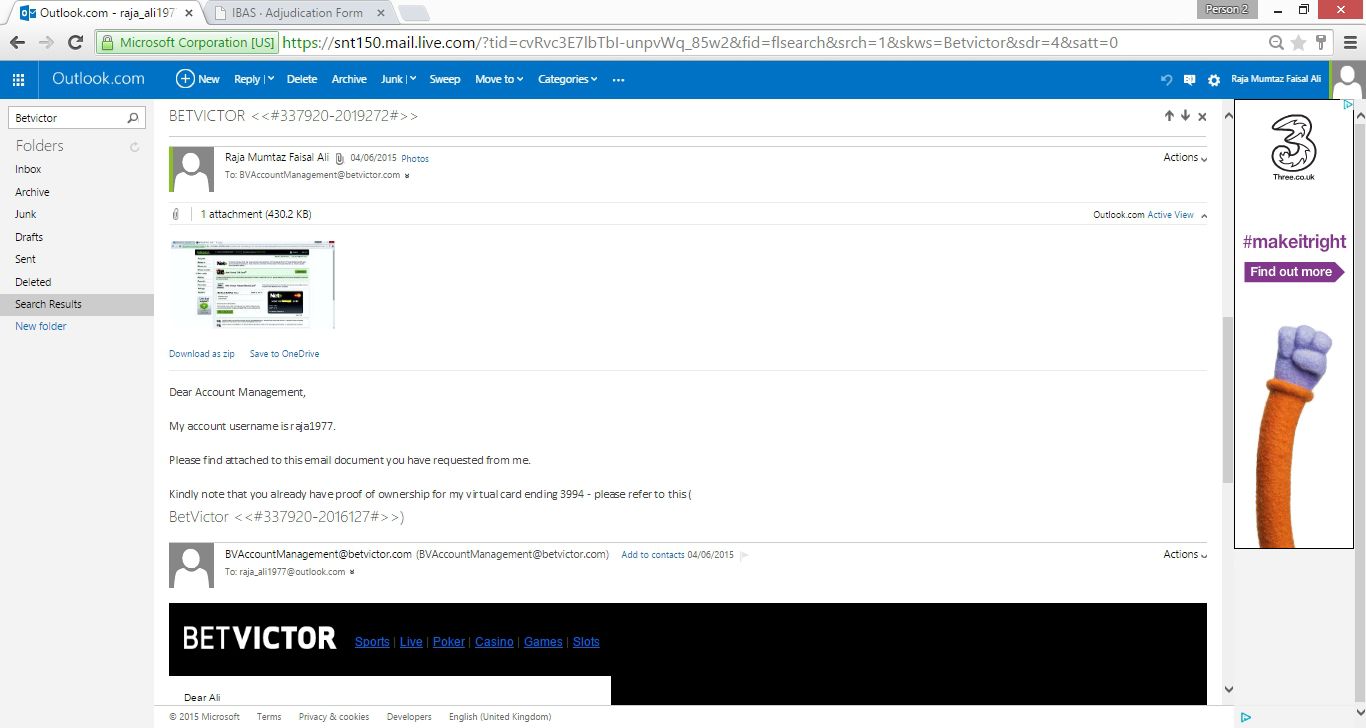
Task: Switch to the IBAS - Adjudication Form tab
Action: coord(296,13)
